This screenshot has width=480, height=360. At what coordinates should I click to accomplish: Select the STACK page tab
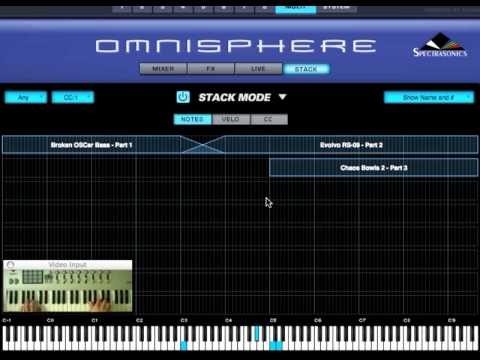click(306, 69)
